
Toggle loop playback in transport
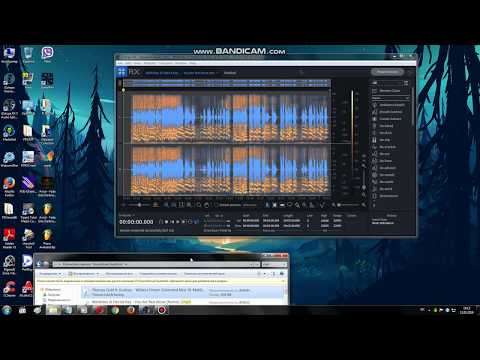tap(190, 222)
